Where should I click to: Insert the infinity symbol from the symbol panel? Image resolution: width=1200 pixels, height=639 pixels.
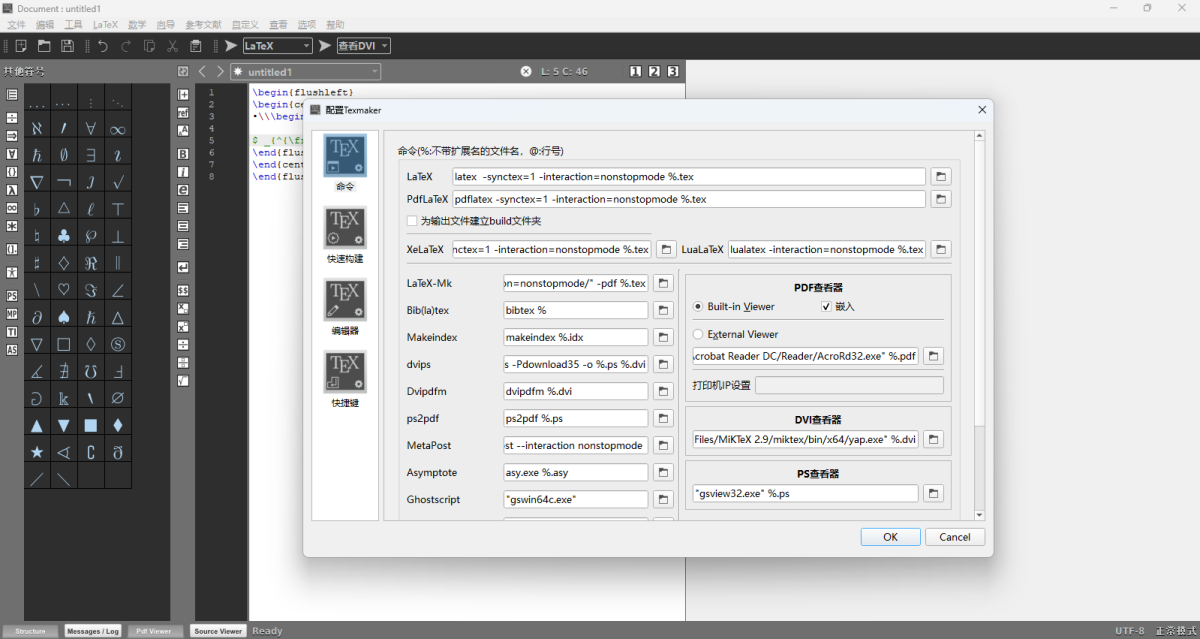click(117, 128)
